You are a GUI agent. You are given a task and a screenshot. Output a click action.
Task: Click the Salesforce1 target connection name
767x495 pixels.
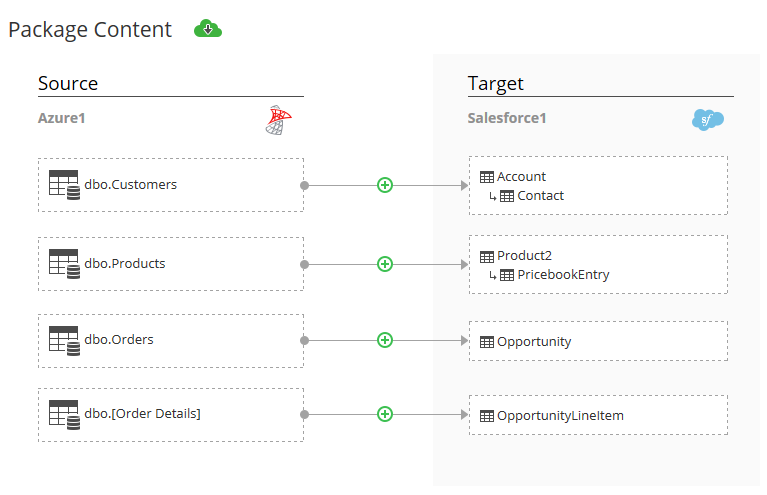click(x=507, y=118)
